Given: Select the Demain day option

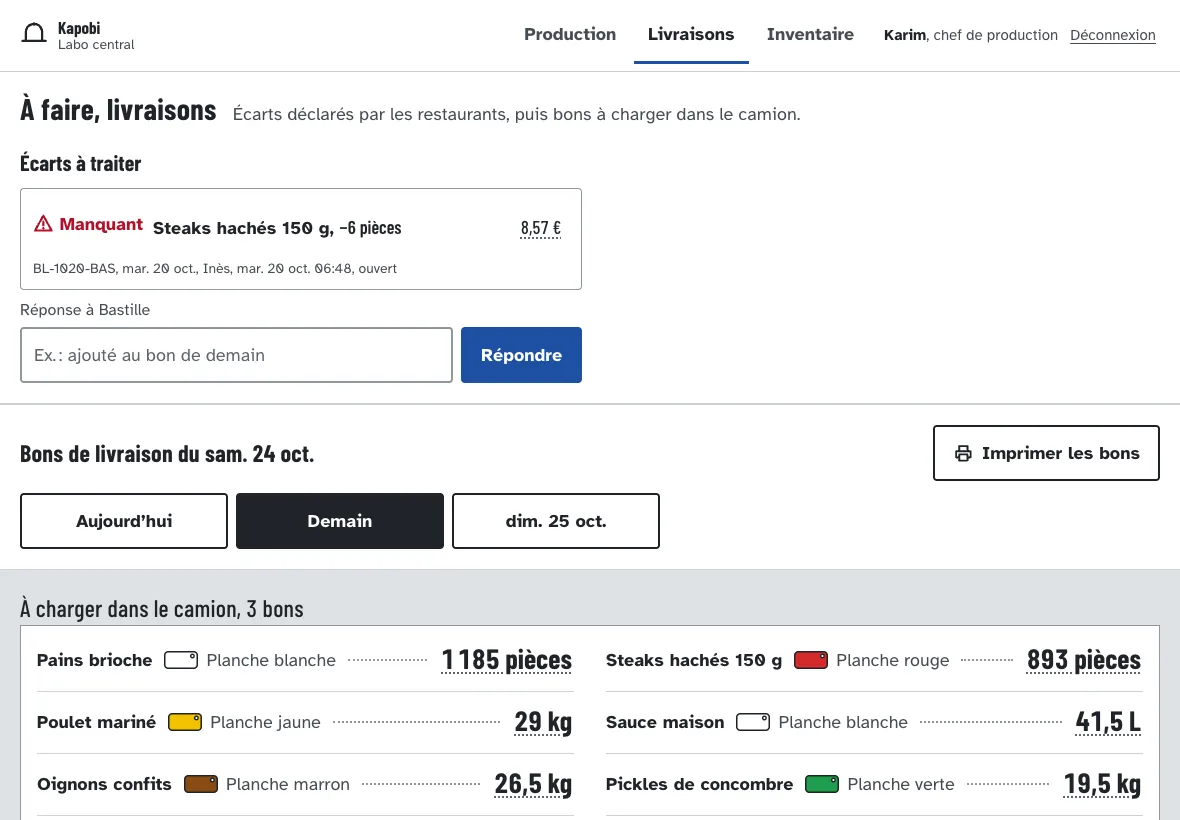Looking at the screenshot, I should tap(339, 521).
